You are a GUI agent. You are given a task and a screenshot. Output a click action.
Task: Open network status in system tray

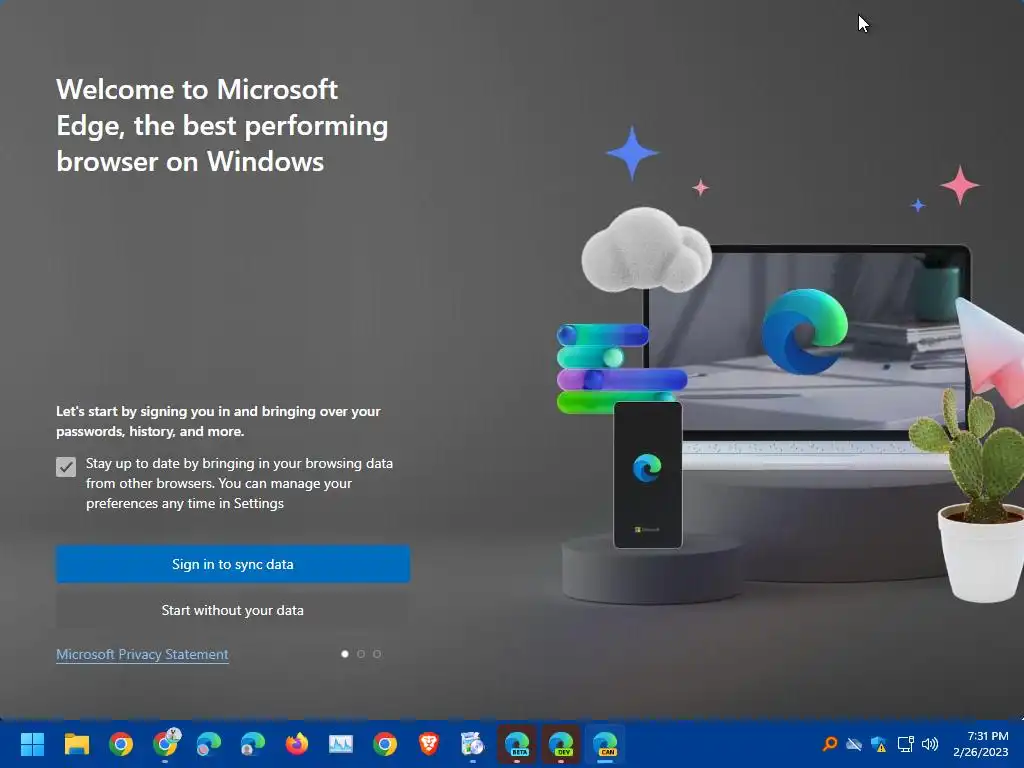coord(905,744)
